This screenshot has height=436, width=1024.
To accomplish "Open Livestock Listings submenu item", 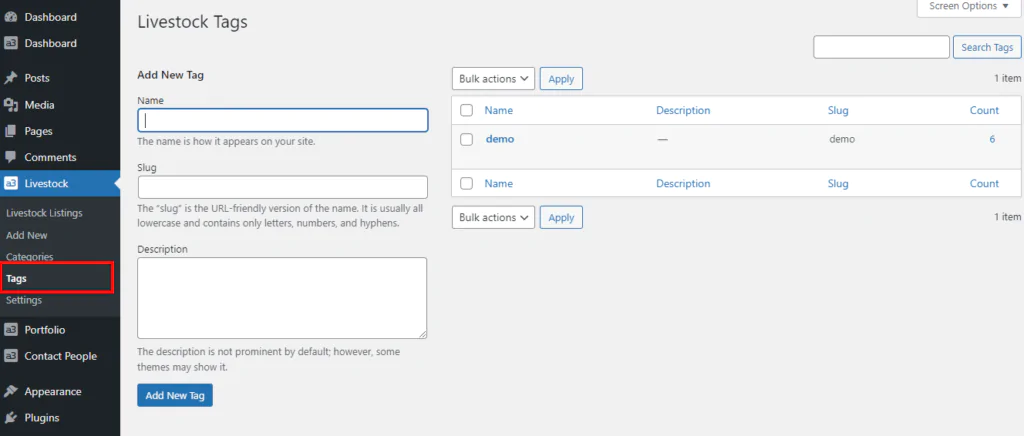I will (x=44, y=213).
